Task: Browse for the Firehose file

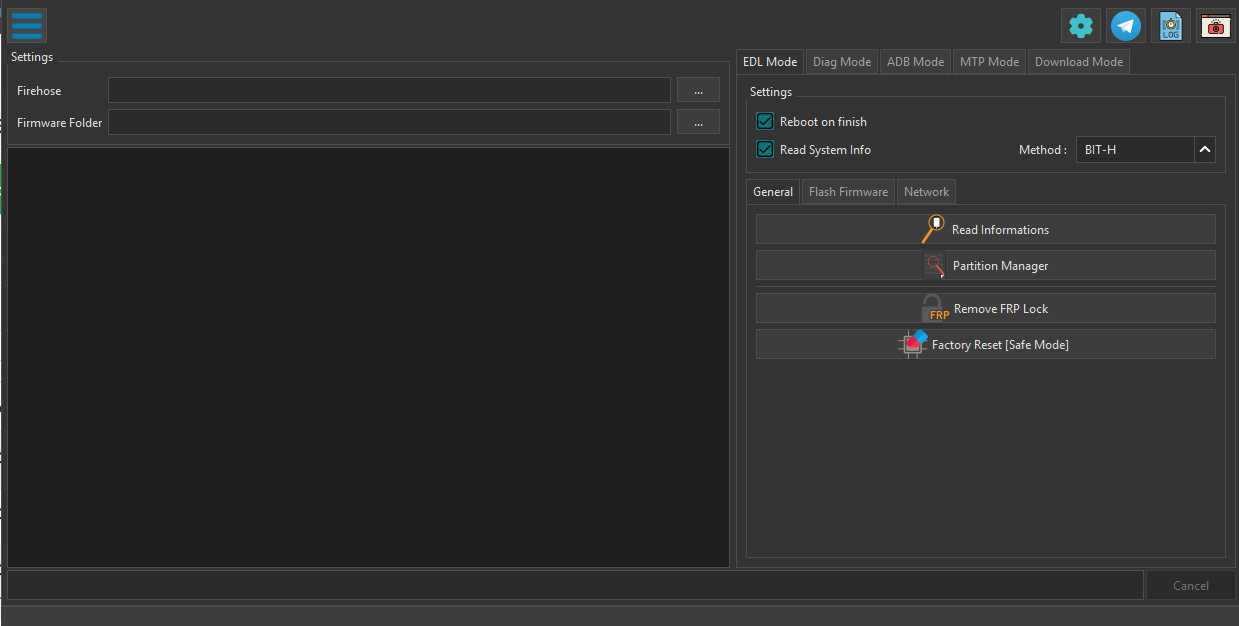Action: pyautogui.click(x=698, y=90)
